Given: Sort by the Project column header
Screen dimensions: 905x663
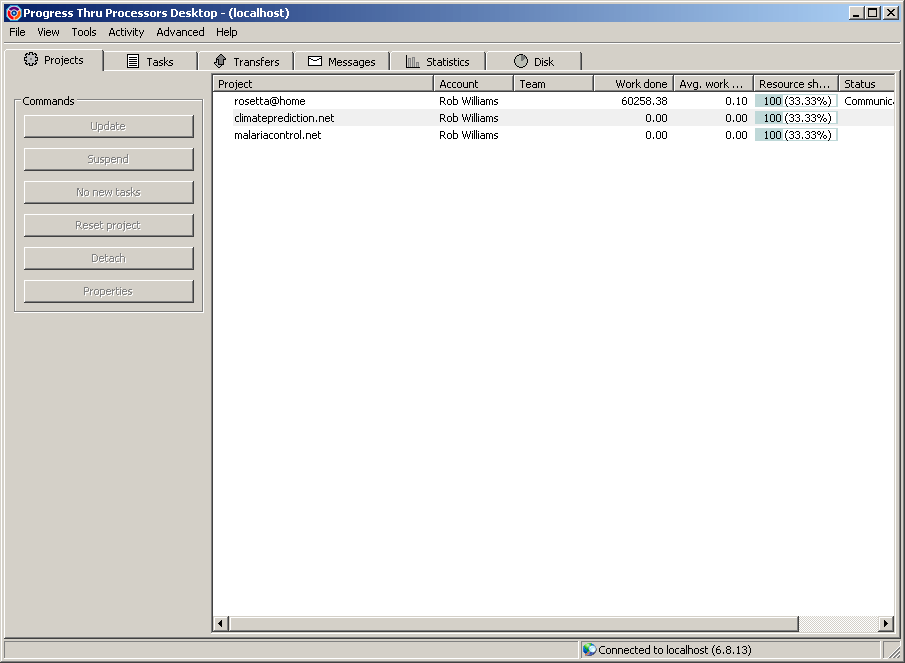Looking at the screenshot, I should pos(323,84).
